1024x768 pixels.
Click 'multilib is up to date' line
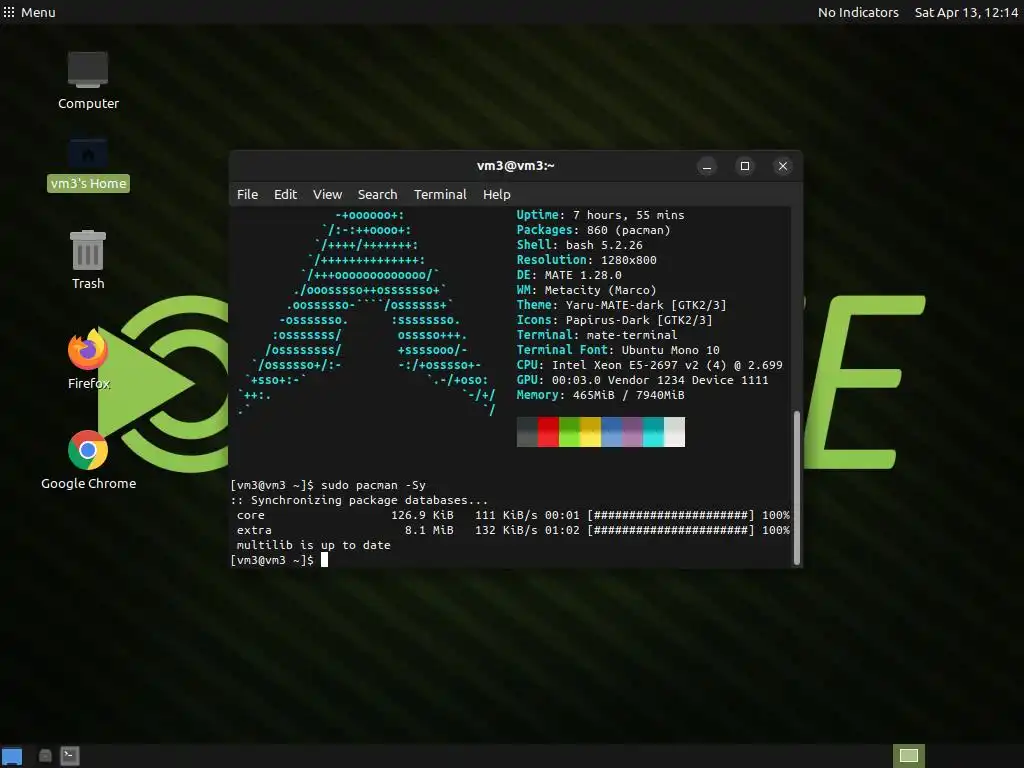313,545
